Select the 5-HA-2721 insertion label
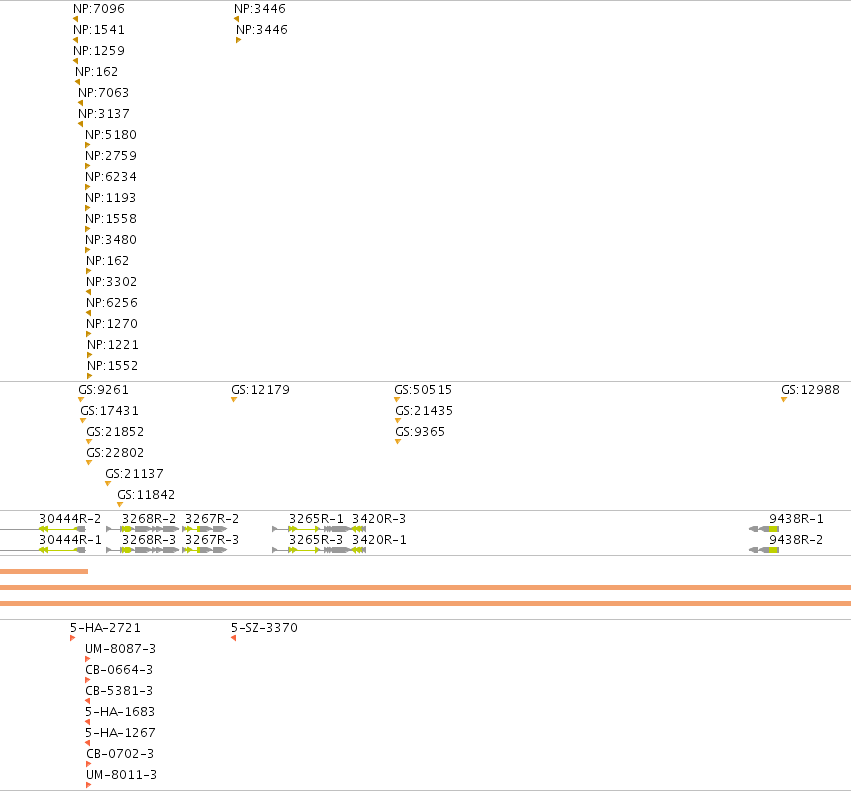Viewport: 851px width, 791px height. tap(105, 628)
